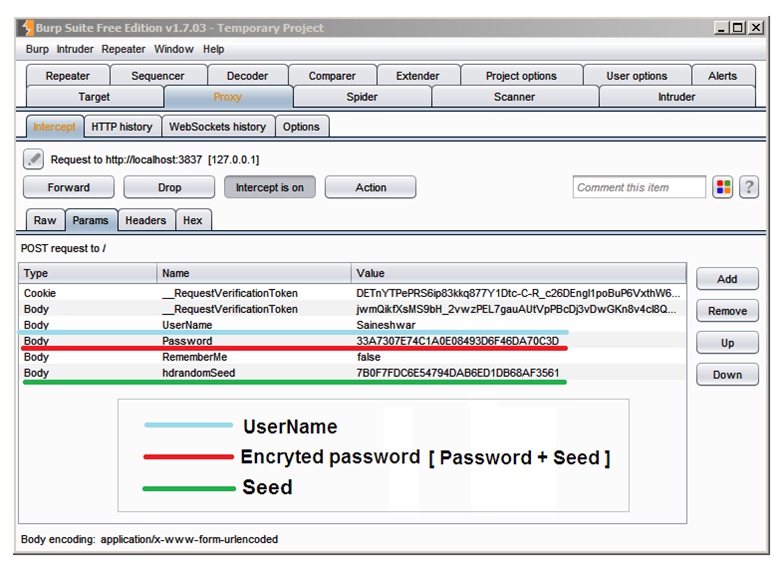This screenshot has height=567, width=782.
Task: Switch to the Headers request view
Action: click(x=146, y=220)
